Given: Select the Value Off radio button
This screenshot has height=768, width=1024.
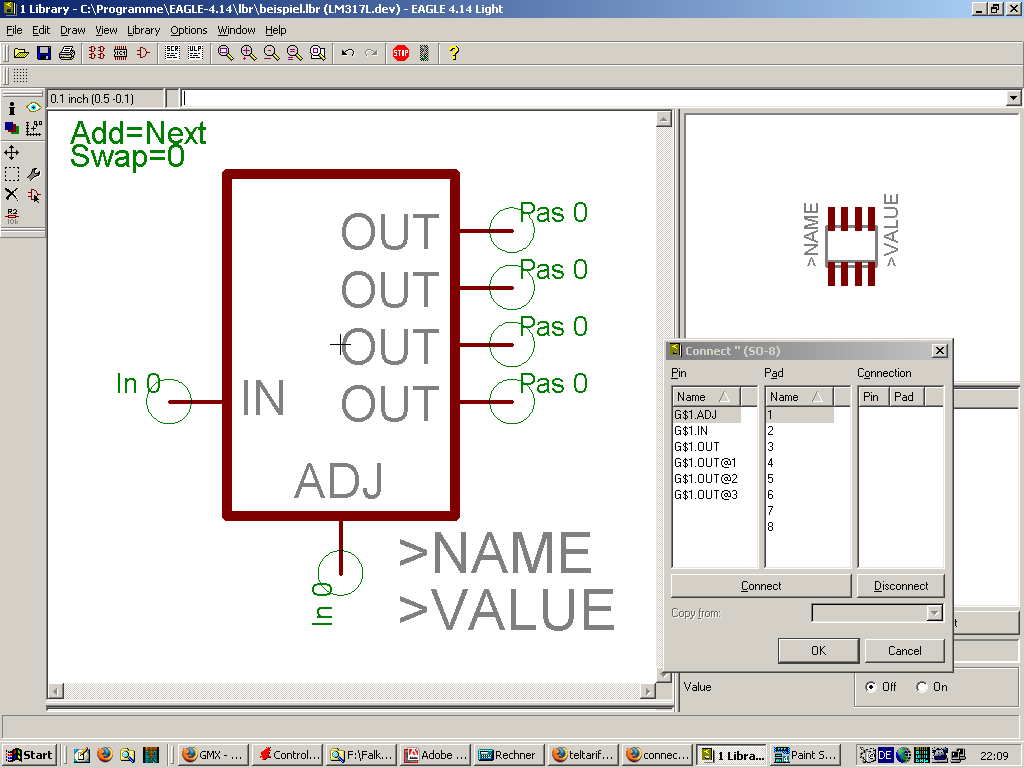Looking at the screenshot, I should click(871, 687).
